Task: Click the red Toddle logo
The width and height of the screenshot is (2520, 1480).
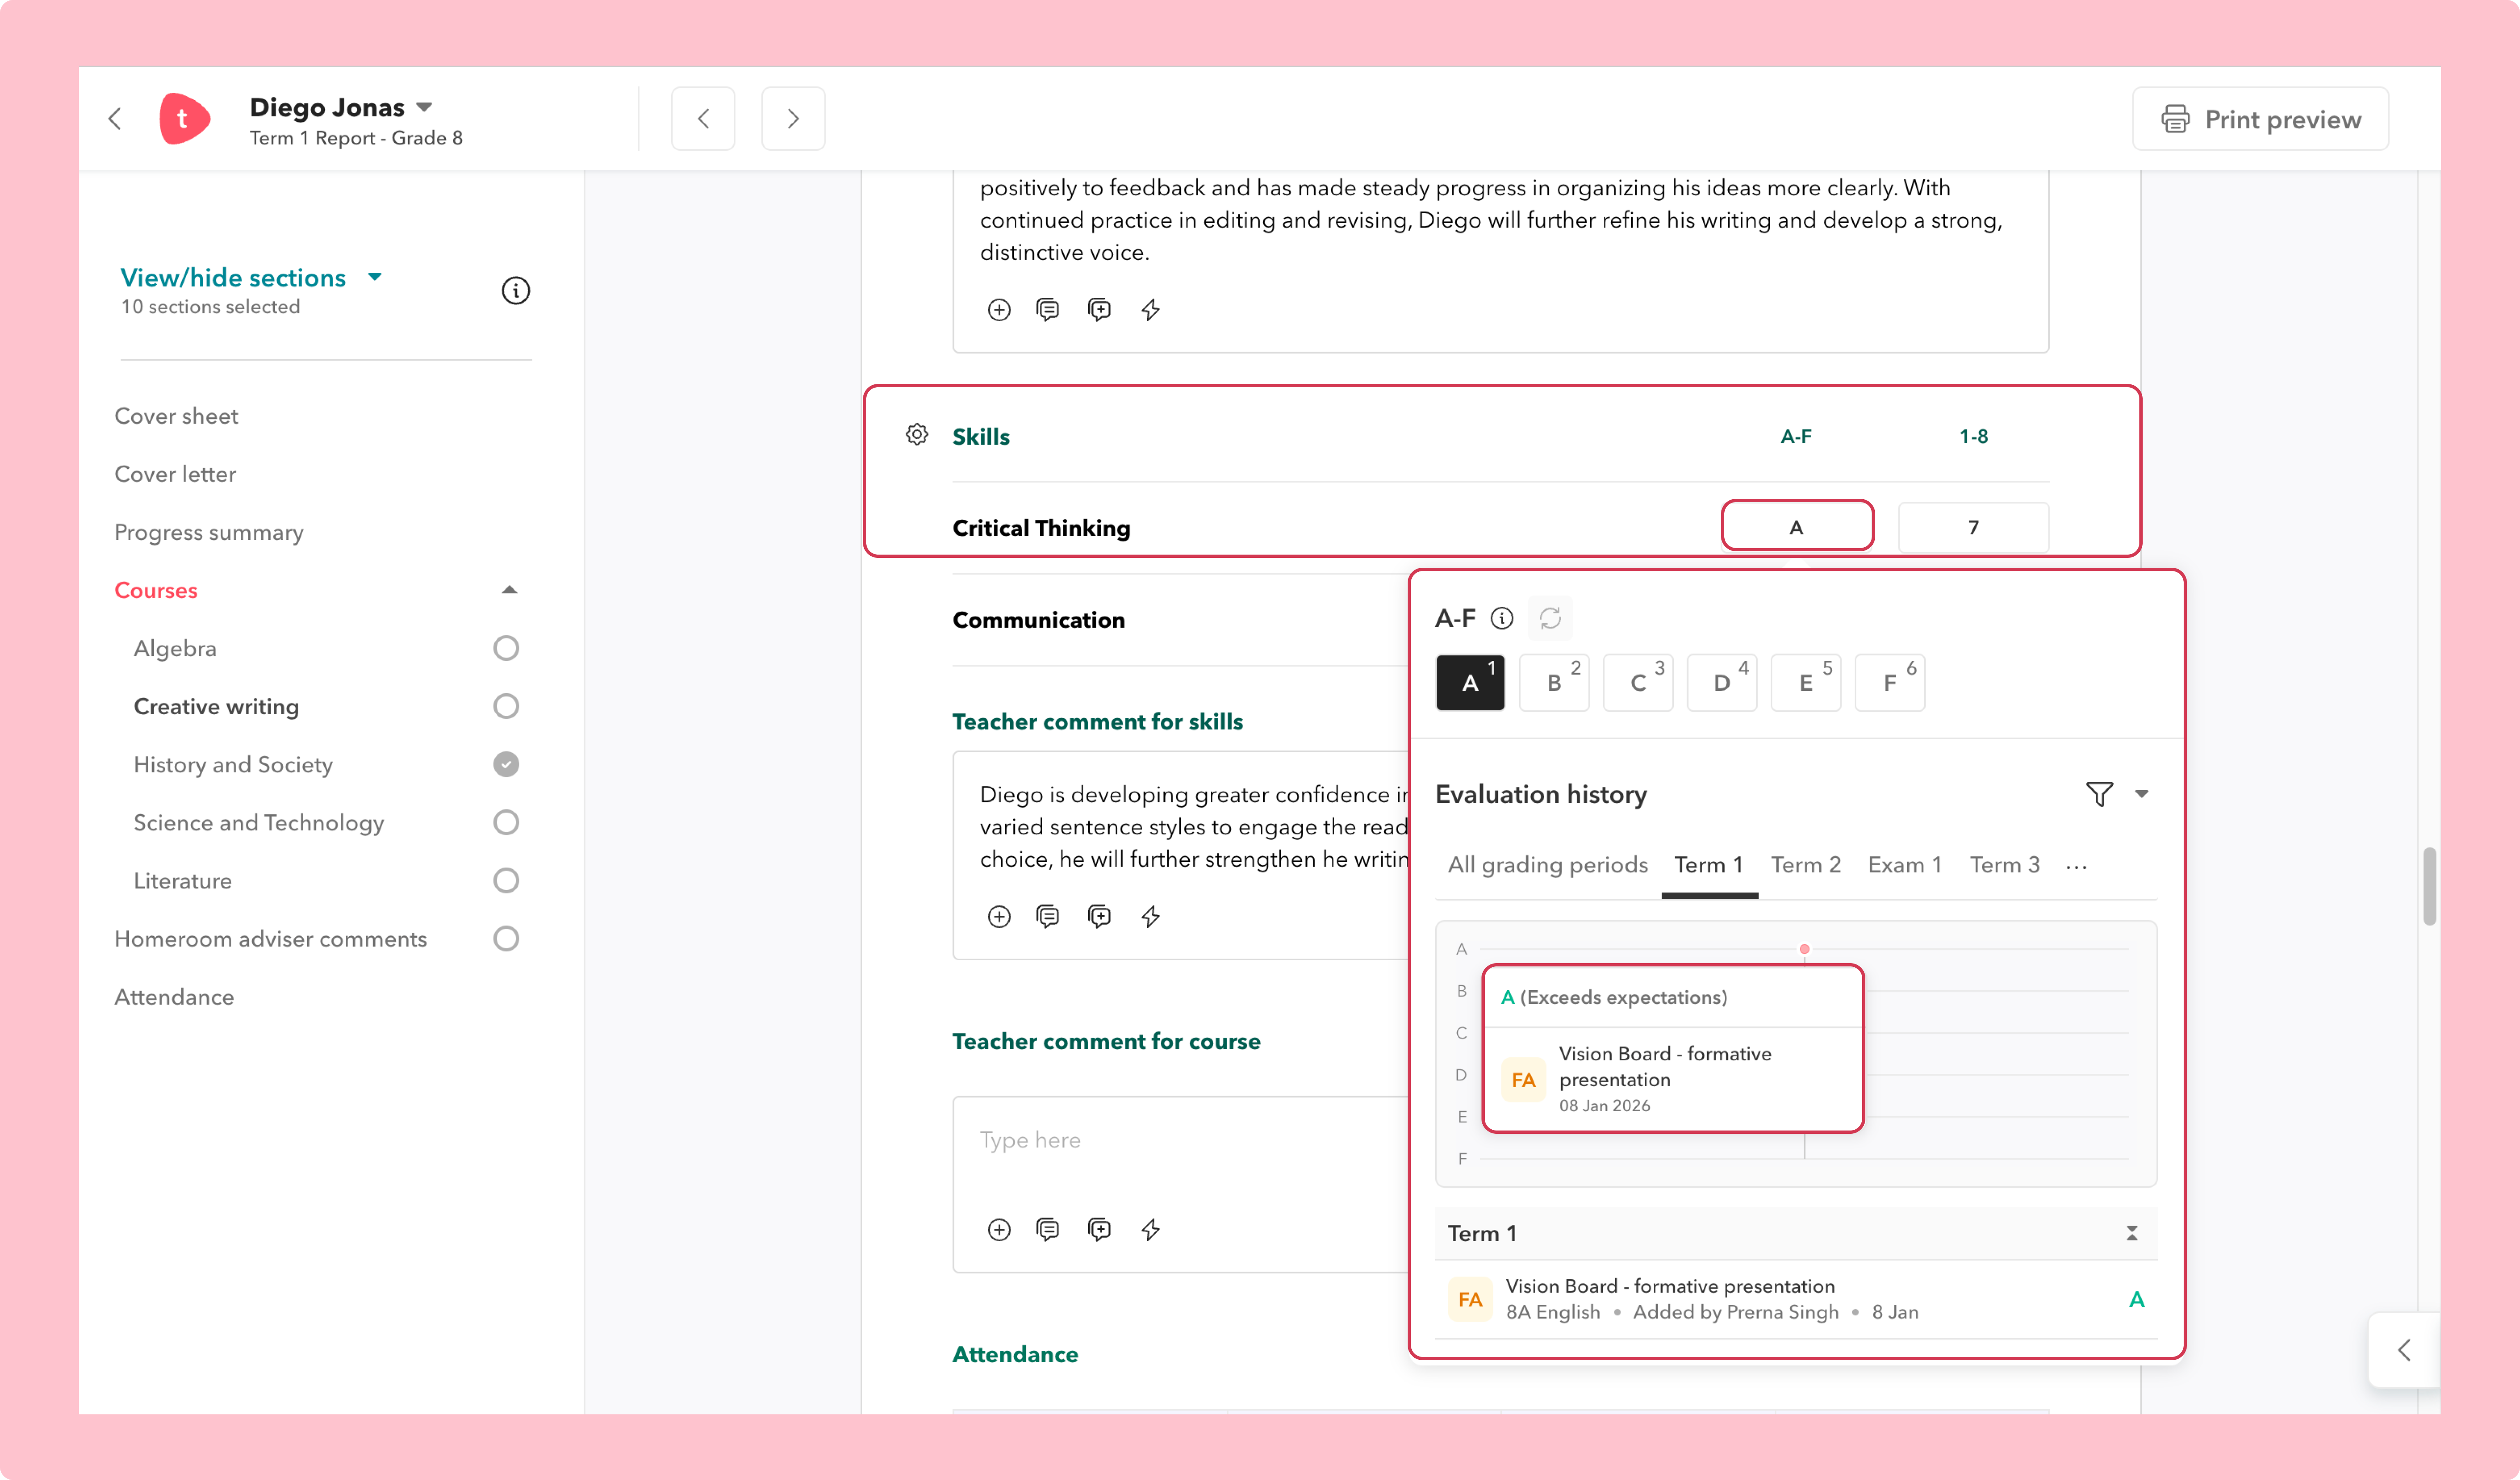Action: pyautogui.click(x=184, y=119)
